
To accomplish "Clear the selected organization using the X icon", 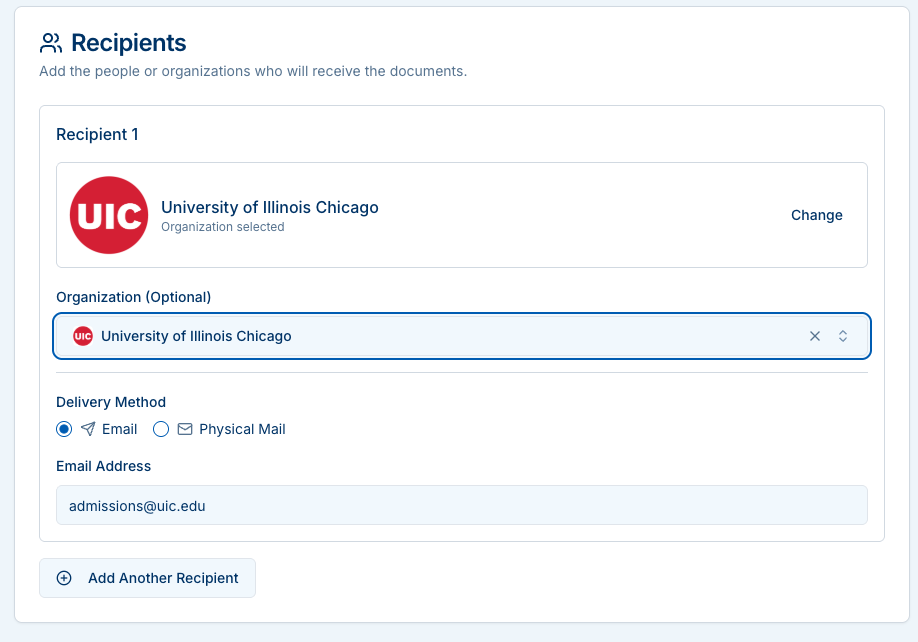I will point(815,336).
